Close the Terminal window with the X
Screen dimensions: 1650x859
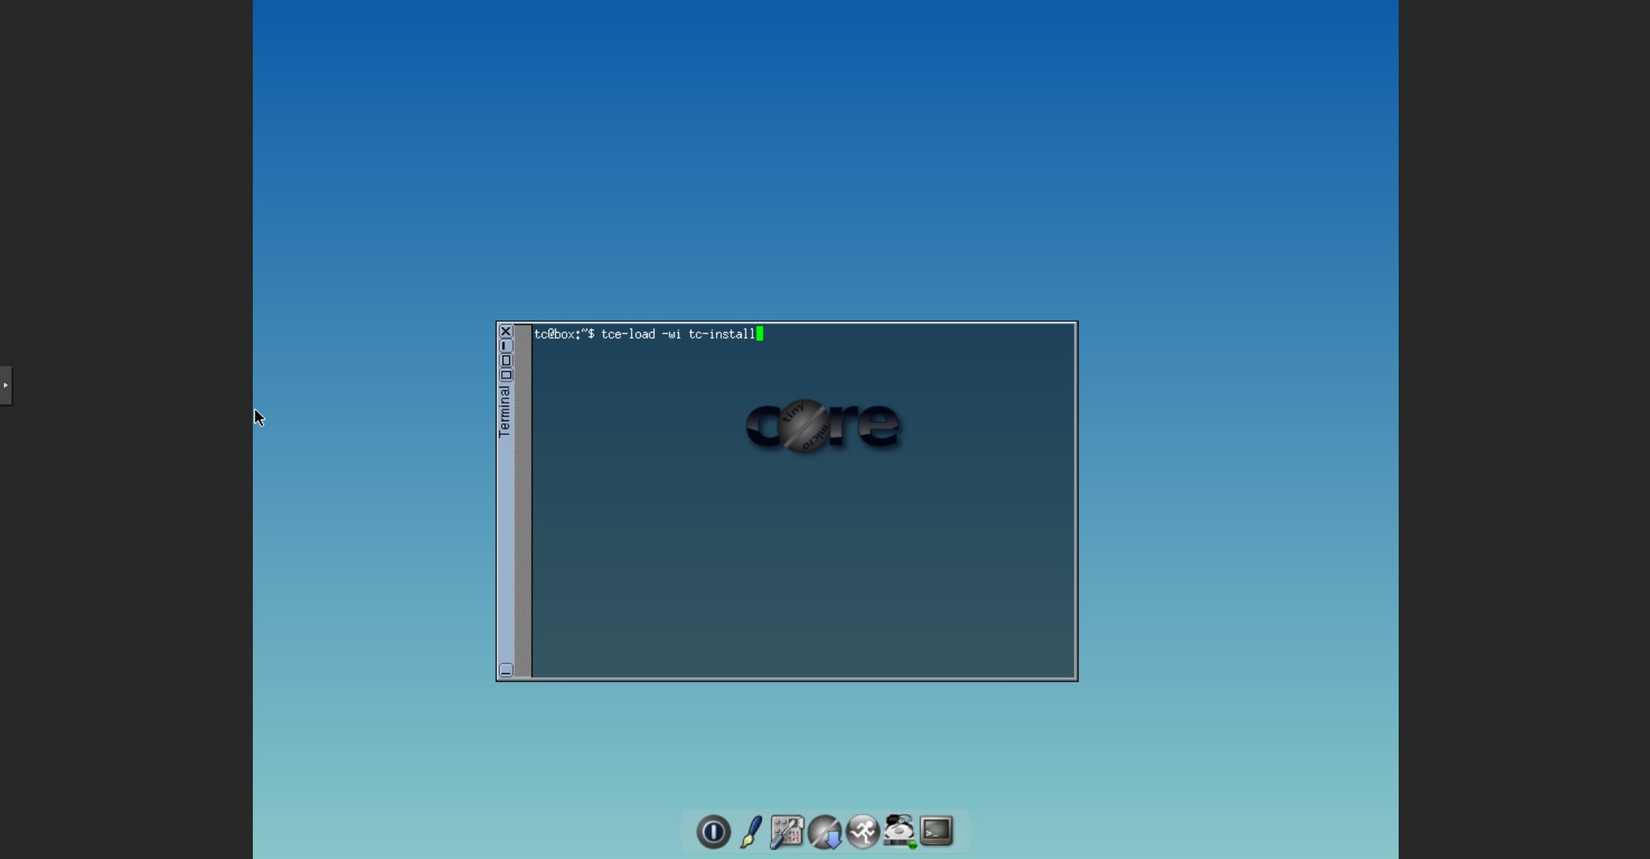coord(506,332)
